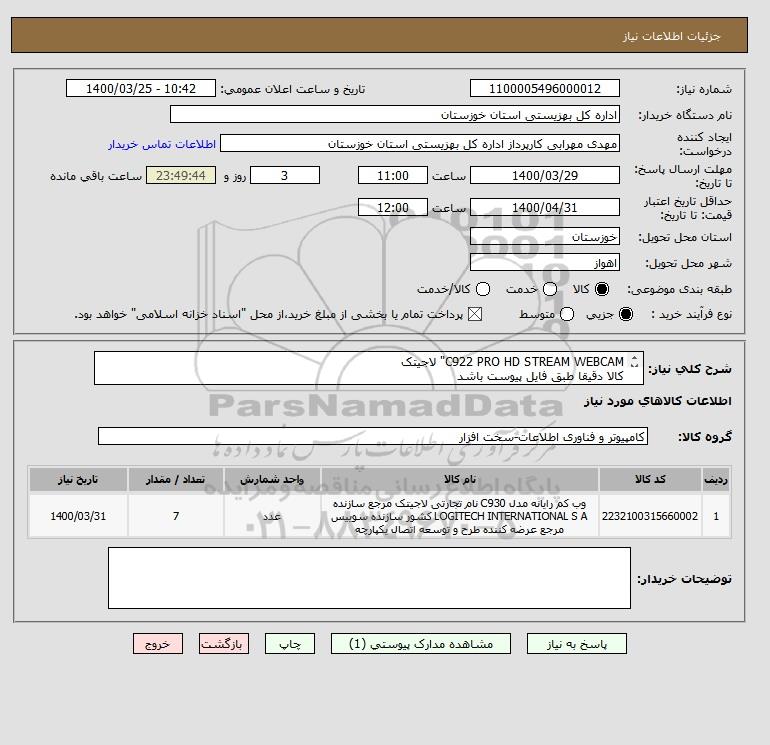Select the جزیی purchase type radio

click(x=626, y=314)
